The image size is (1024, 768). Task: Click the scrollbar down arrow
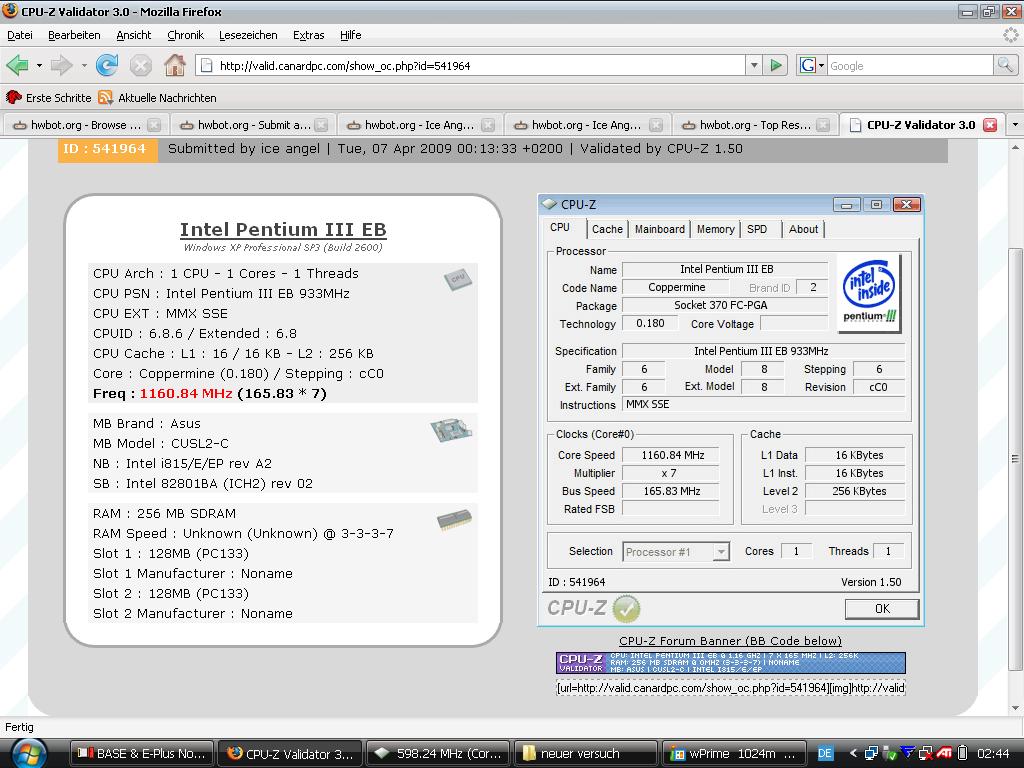pos(1015,709)
